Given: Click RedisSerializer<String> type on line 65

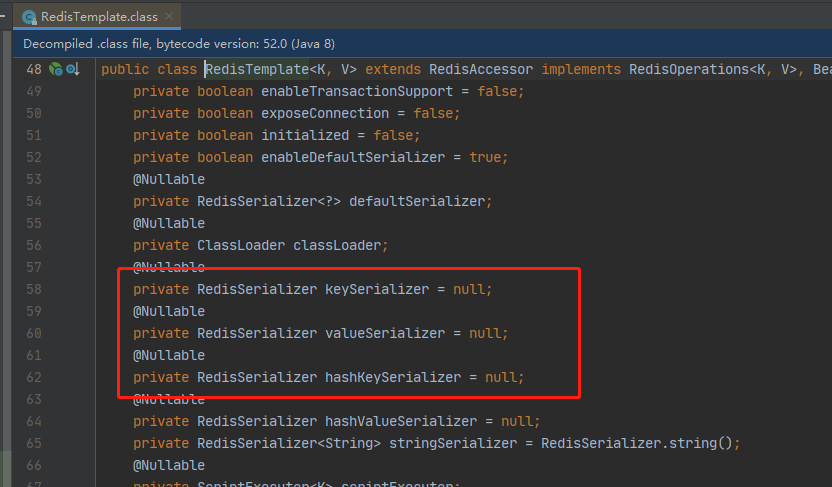Looking at the screenshot, I should [289, 443].
